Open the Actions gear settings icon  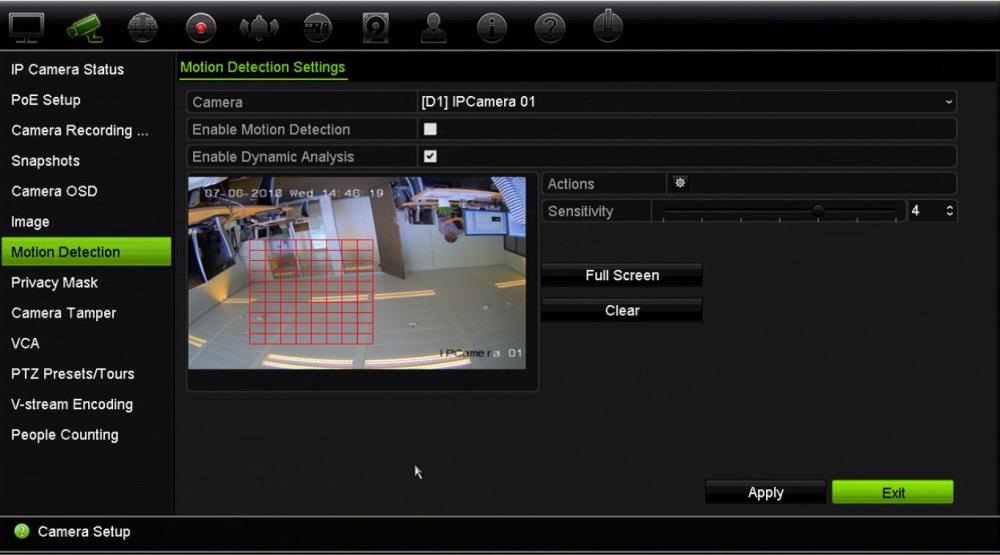coord(680,183)
